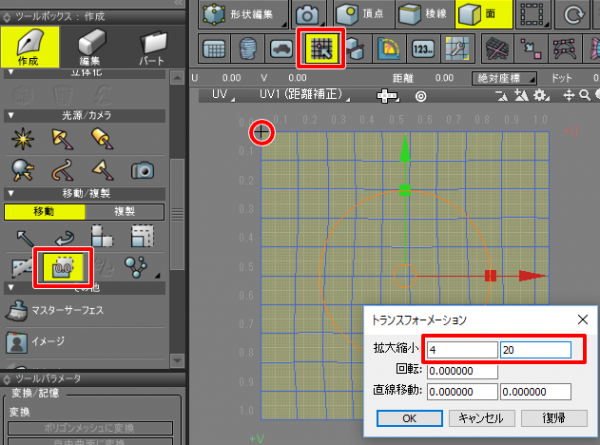The width and height of the screenshot is (600, 445).
Task: Click the second 拡大縮小 field showing 20
Action: [536, 350]
